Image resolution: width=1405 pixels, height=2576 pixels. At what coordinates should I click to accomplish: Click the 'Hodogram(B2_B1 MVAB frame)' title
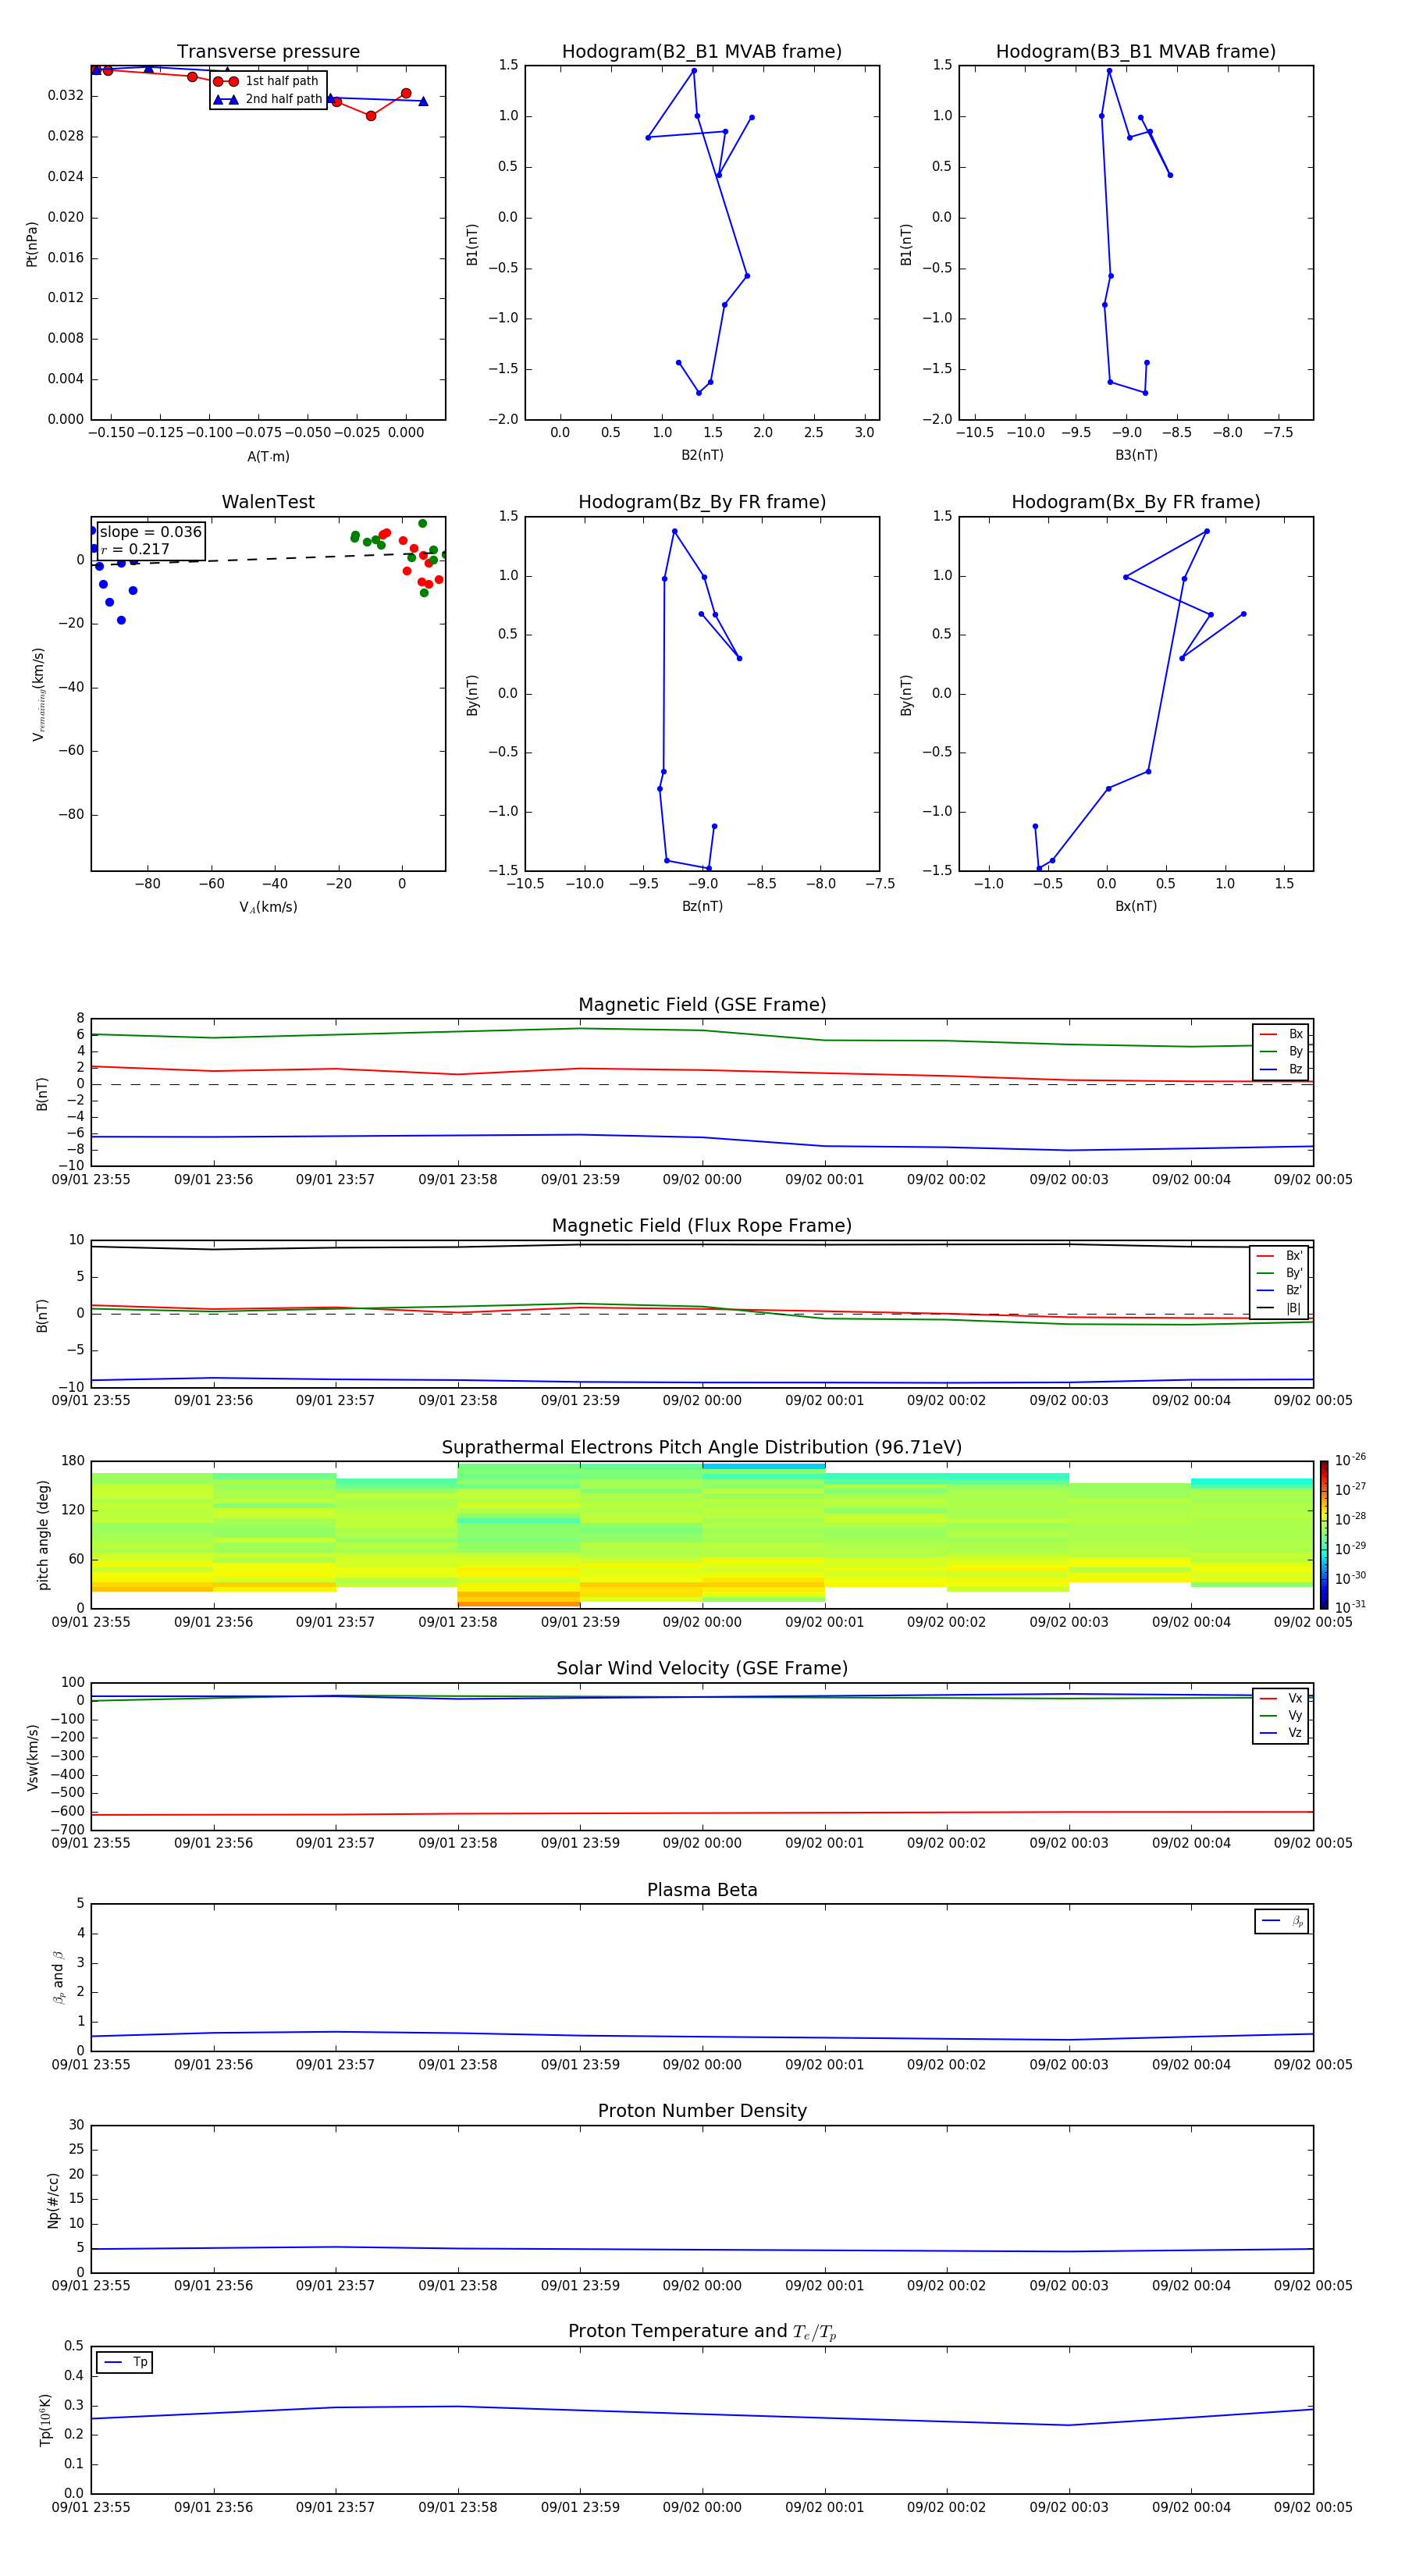click(702, 52)
